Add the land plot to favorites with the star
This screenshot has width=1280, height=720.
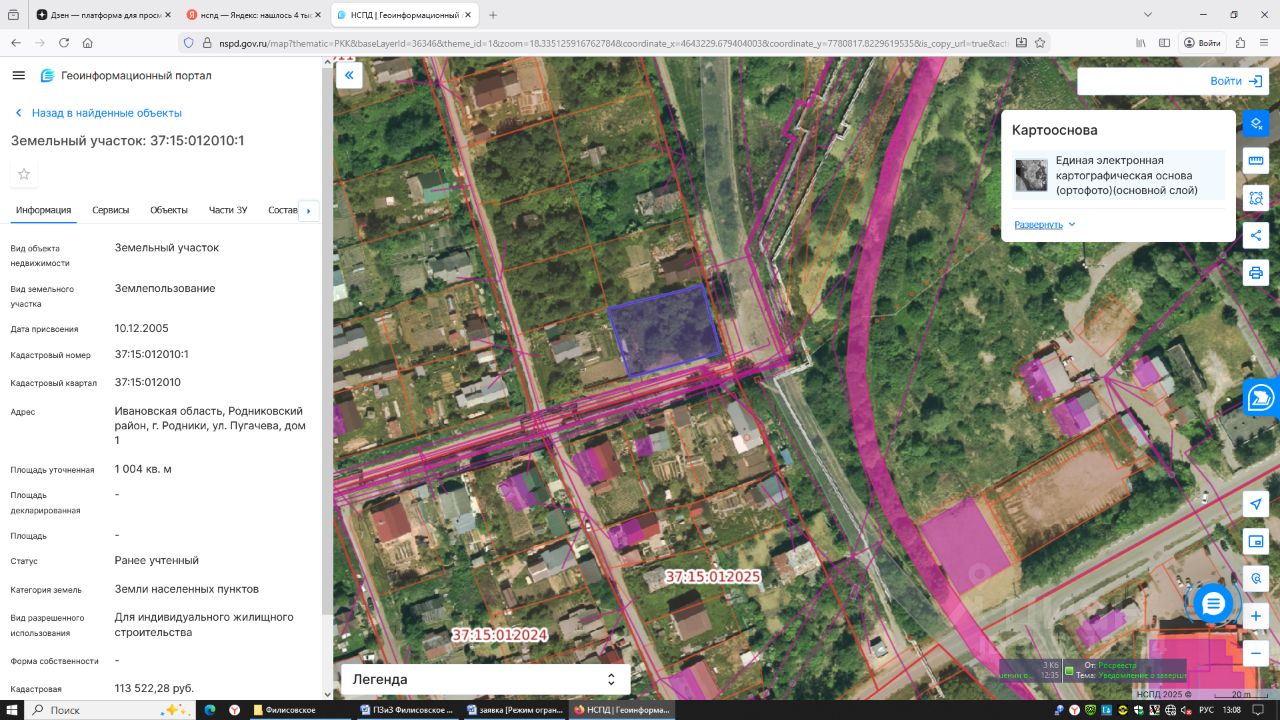[x=24, y=174]
